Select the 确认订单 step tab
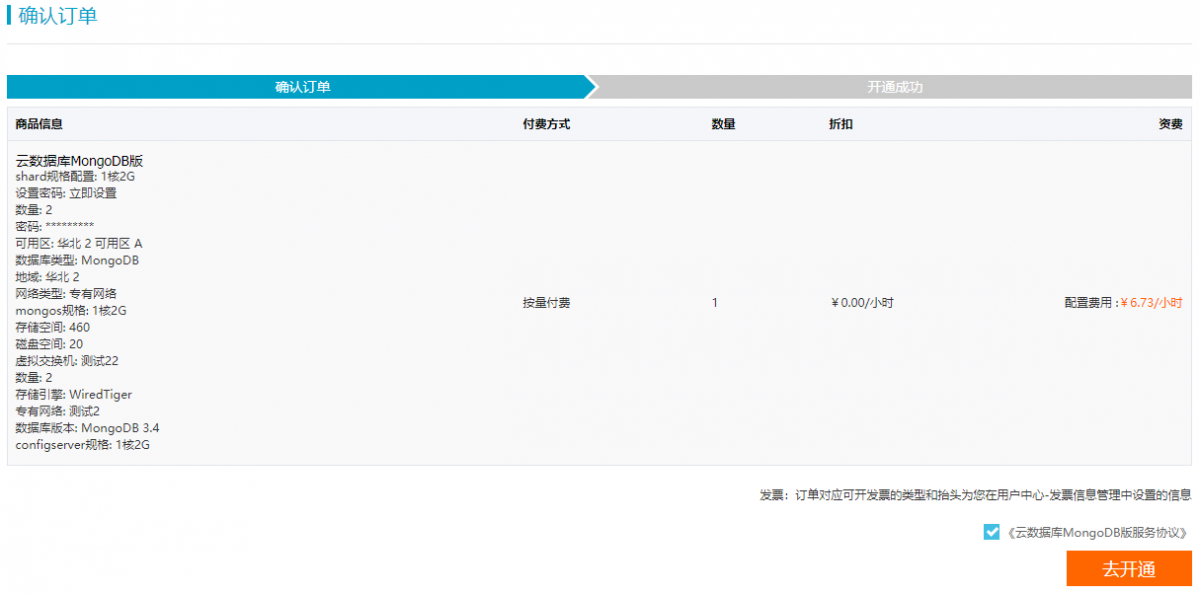The width and height of the screenshot is (1200, 595). point(302,87)
